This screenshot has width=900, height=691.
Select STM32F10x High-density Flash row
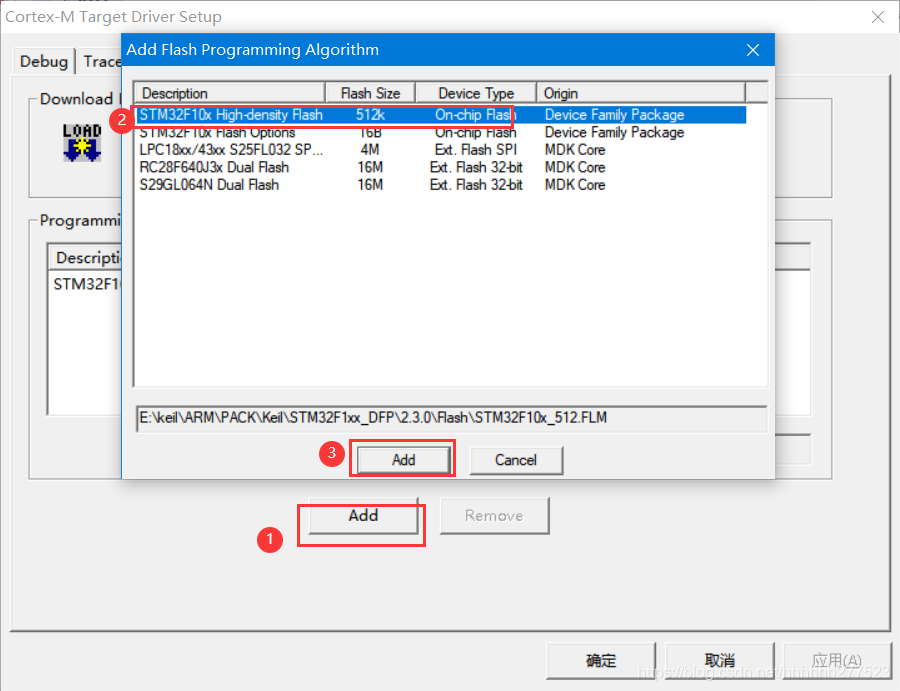coord(441,115)
